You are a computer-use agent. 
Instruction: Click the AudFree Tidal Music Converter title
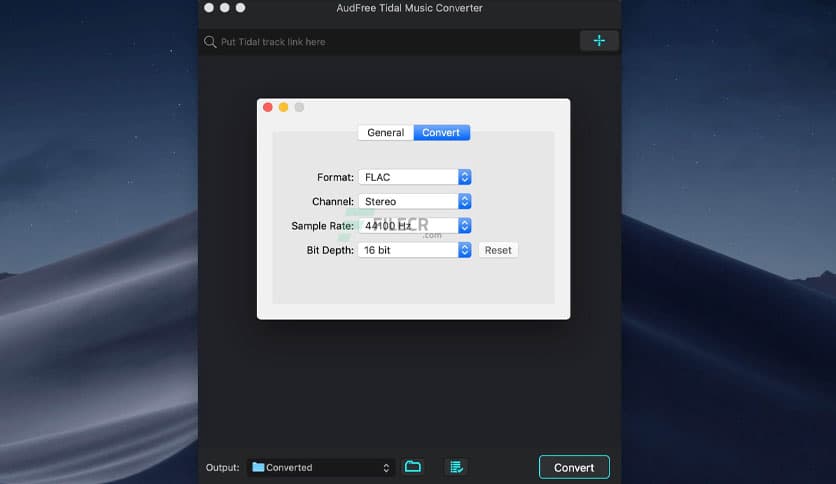[x=409, y=8]
